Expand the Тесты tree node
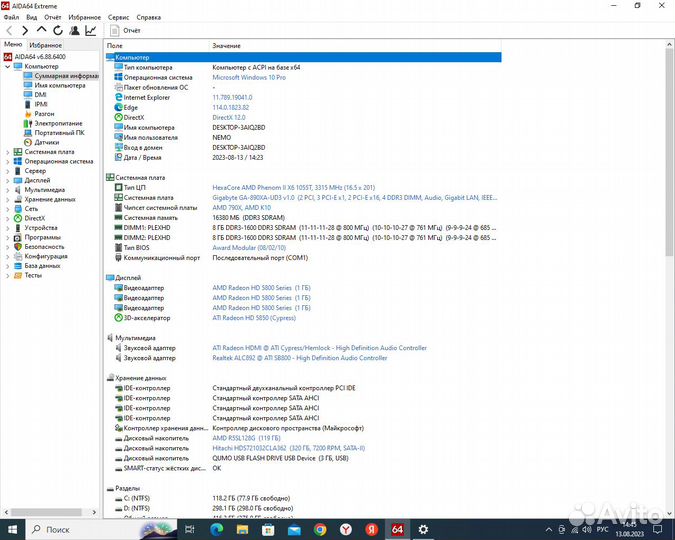Screen dimensions: 675x540 7,276
